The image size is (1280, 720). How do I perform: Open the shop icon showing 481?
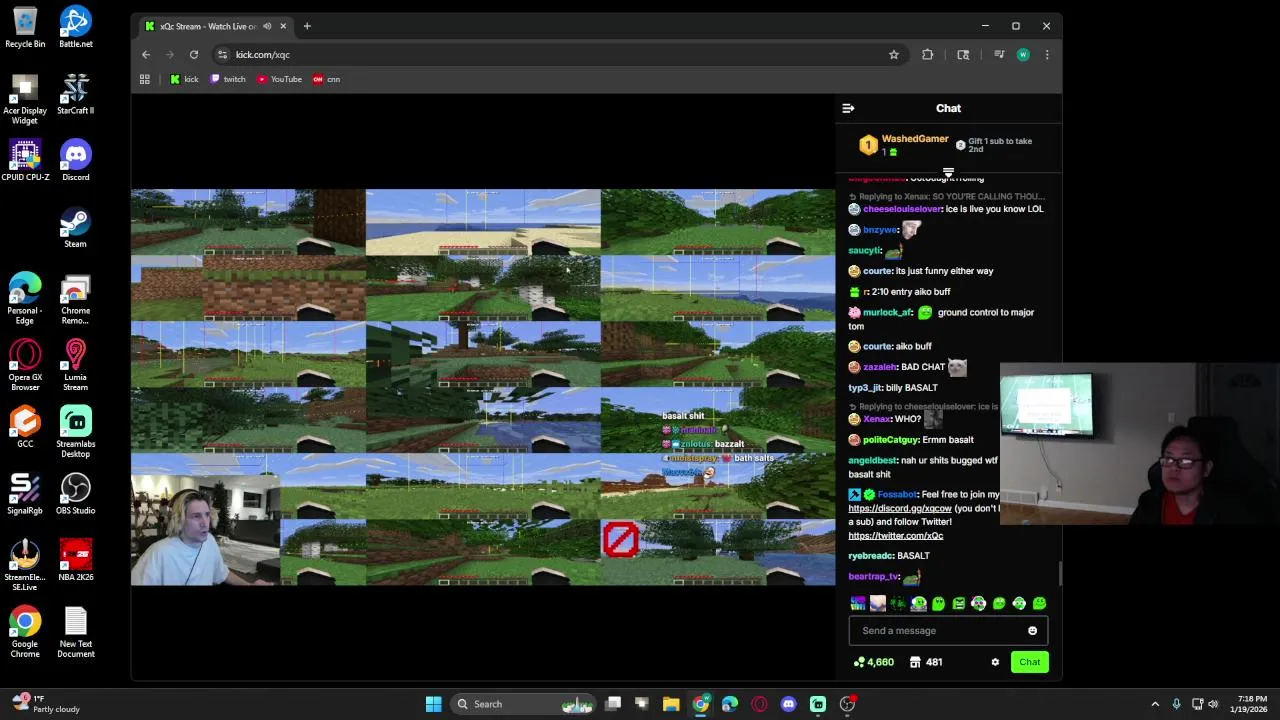(925, 662)
